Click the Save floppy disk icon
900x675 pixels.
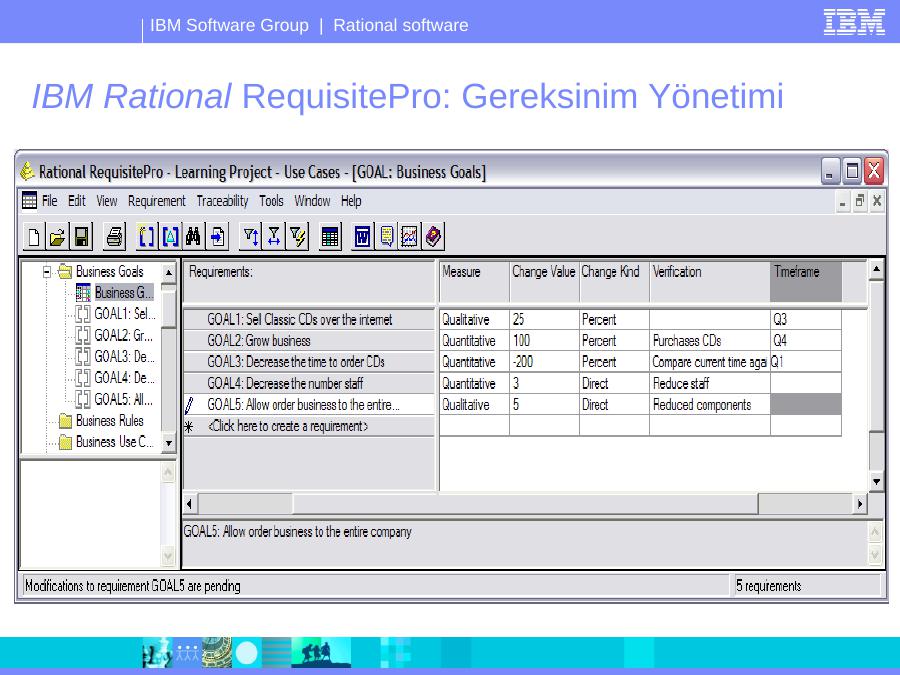81,236
